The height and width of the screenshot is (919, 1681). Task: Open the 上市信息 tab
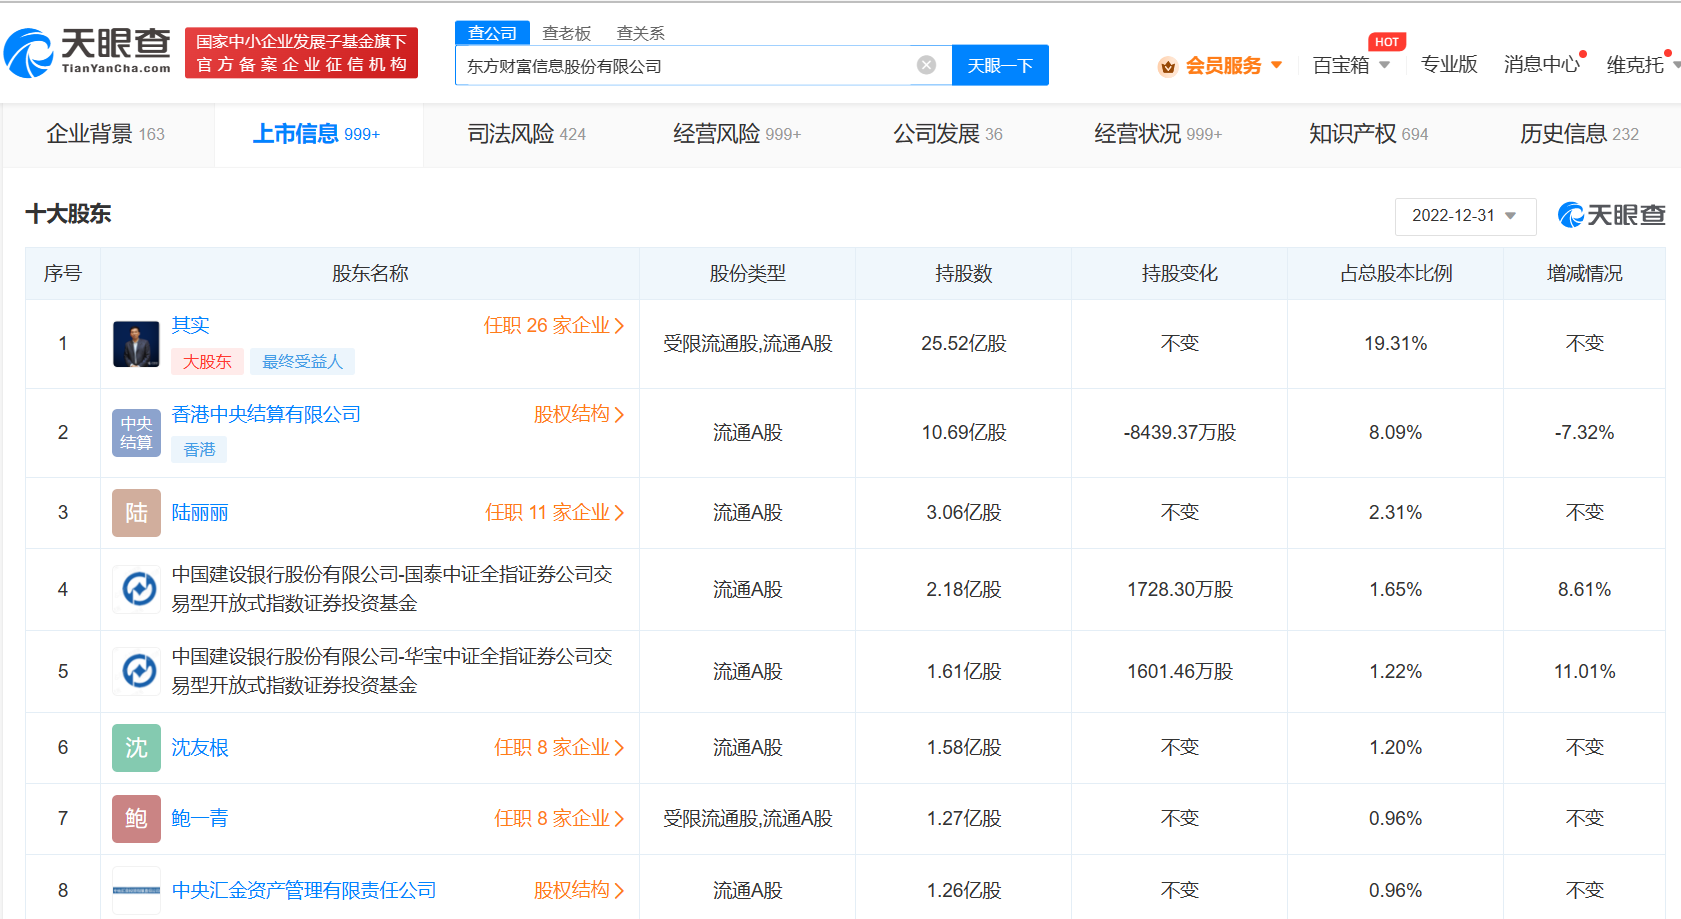tap(317, 134)
